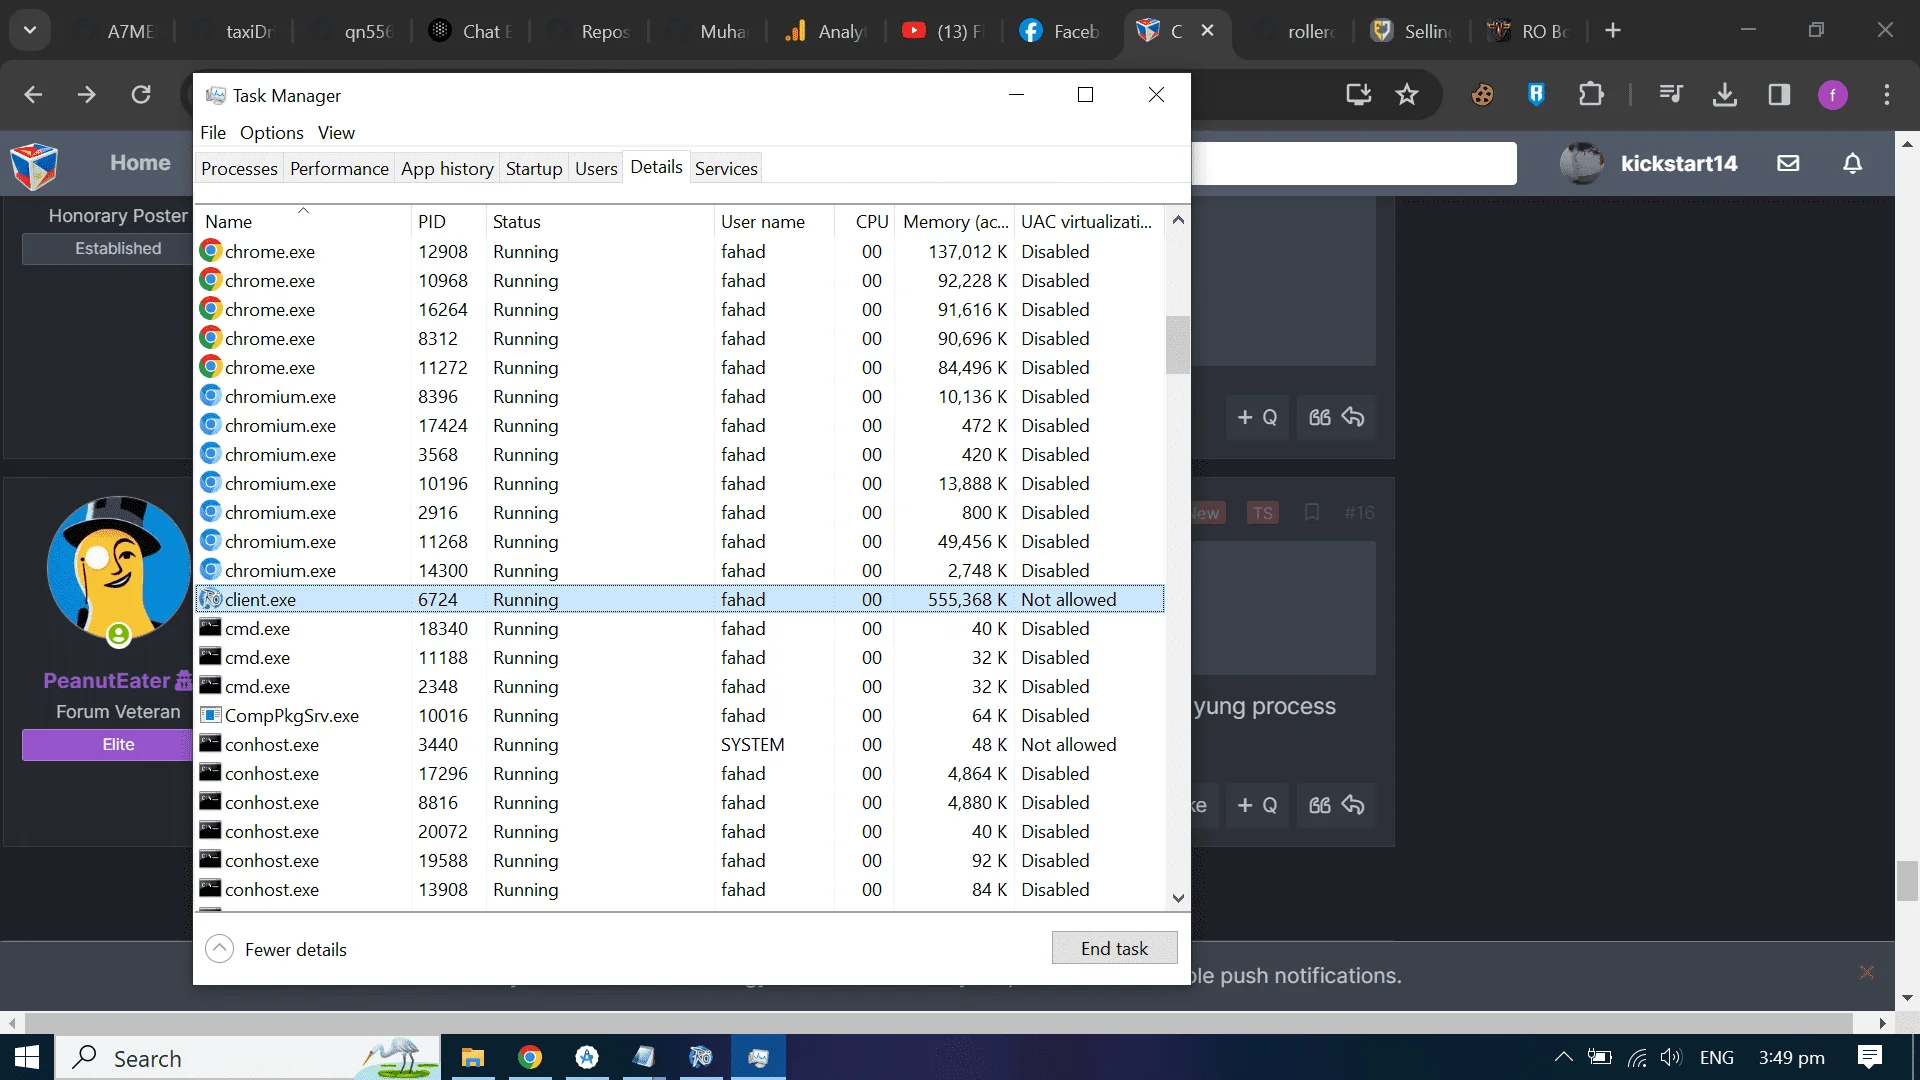Collapse Task Manager with Fewer details
Screen dimensions: 1920x1080
(x=276, y=949)
